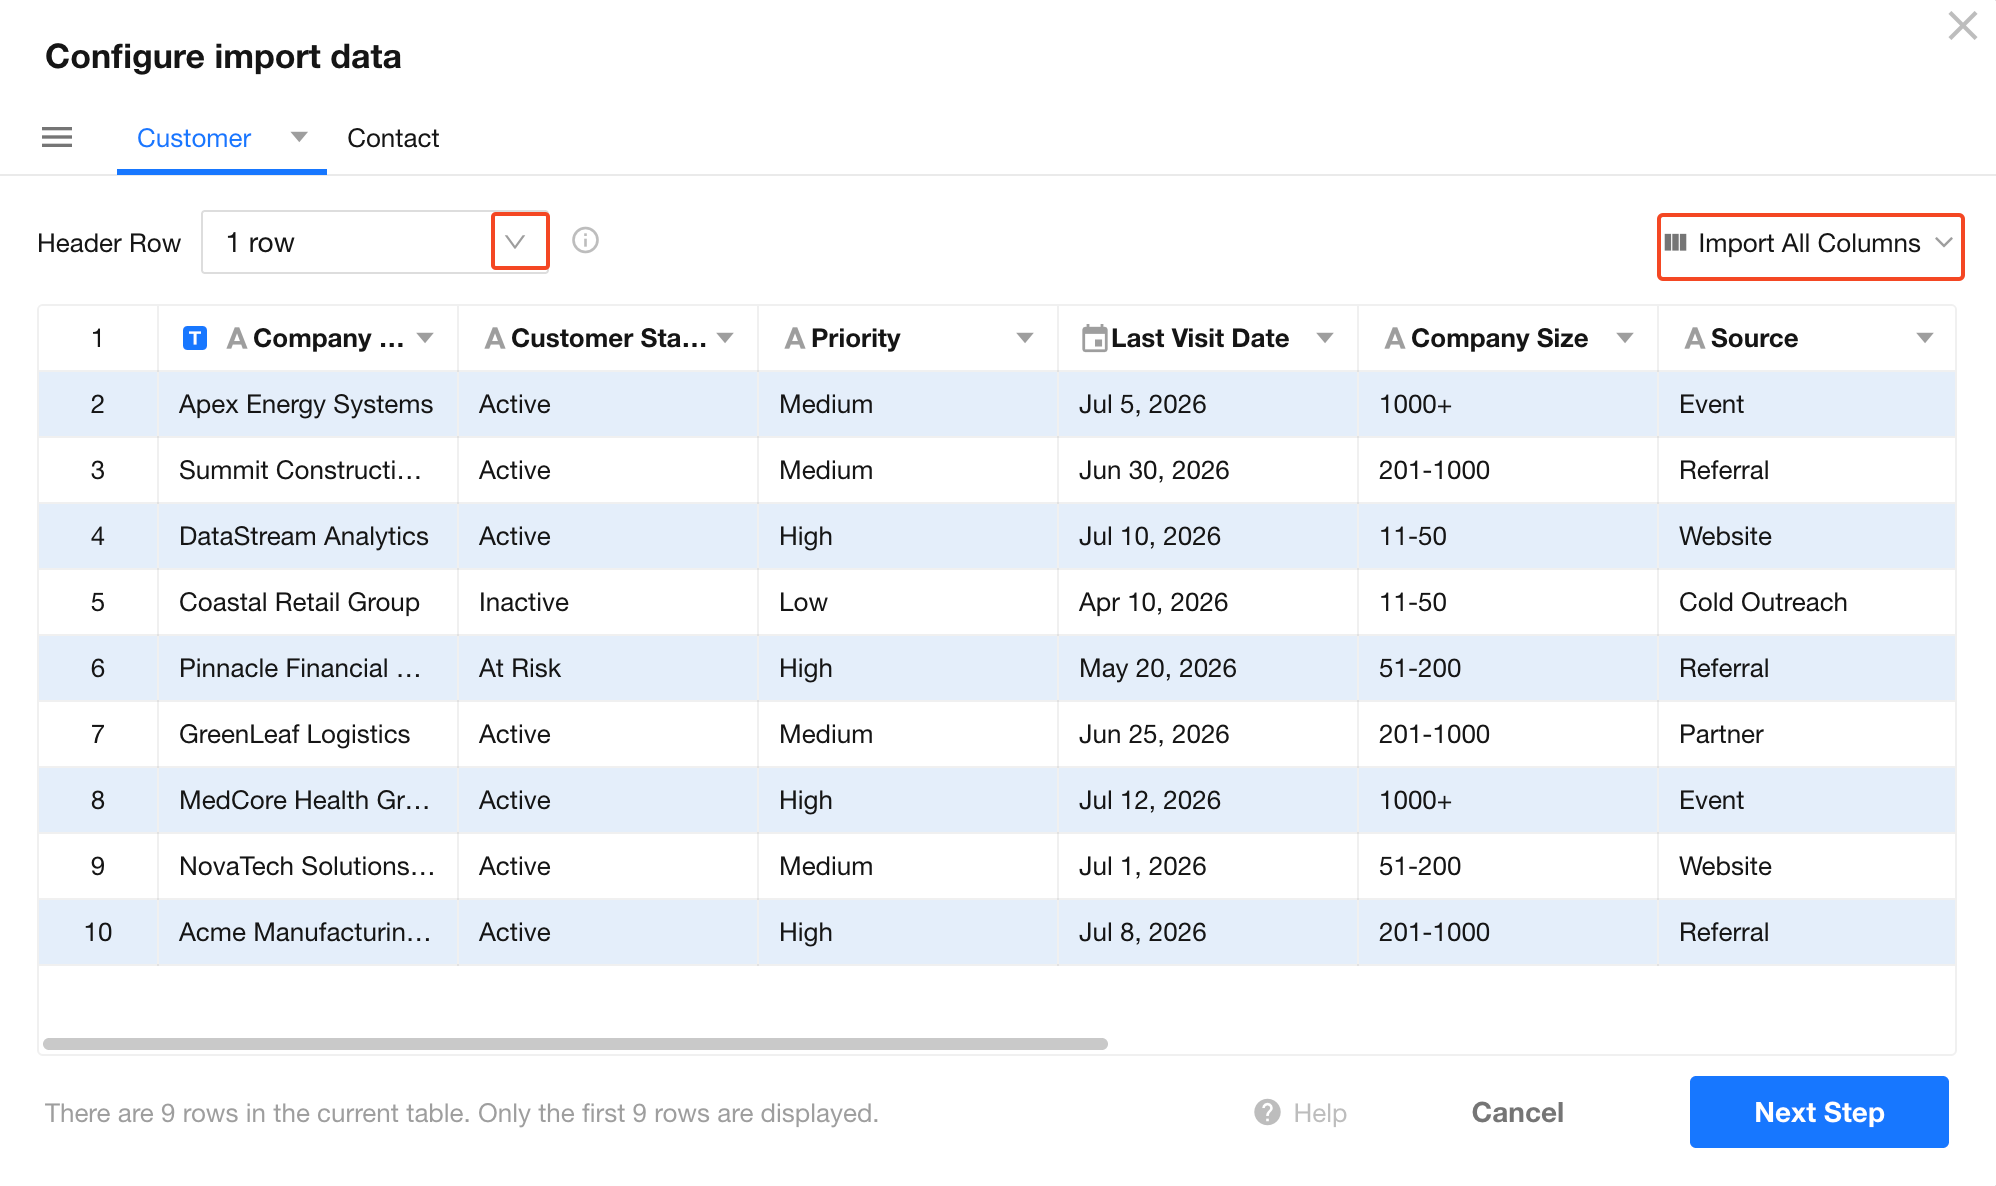
Task: Select the Customer tab
Action: tap(194, 138)
